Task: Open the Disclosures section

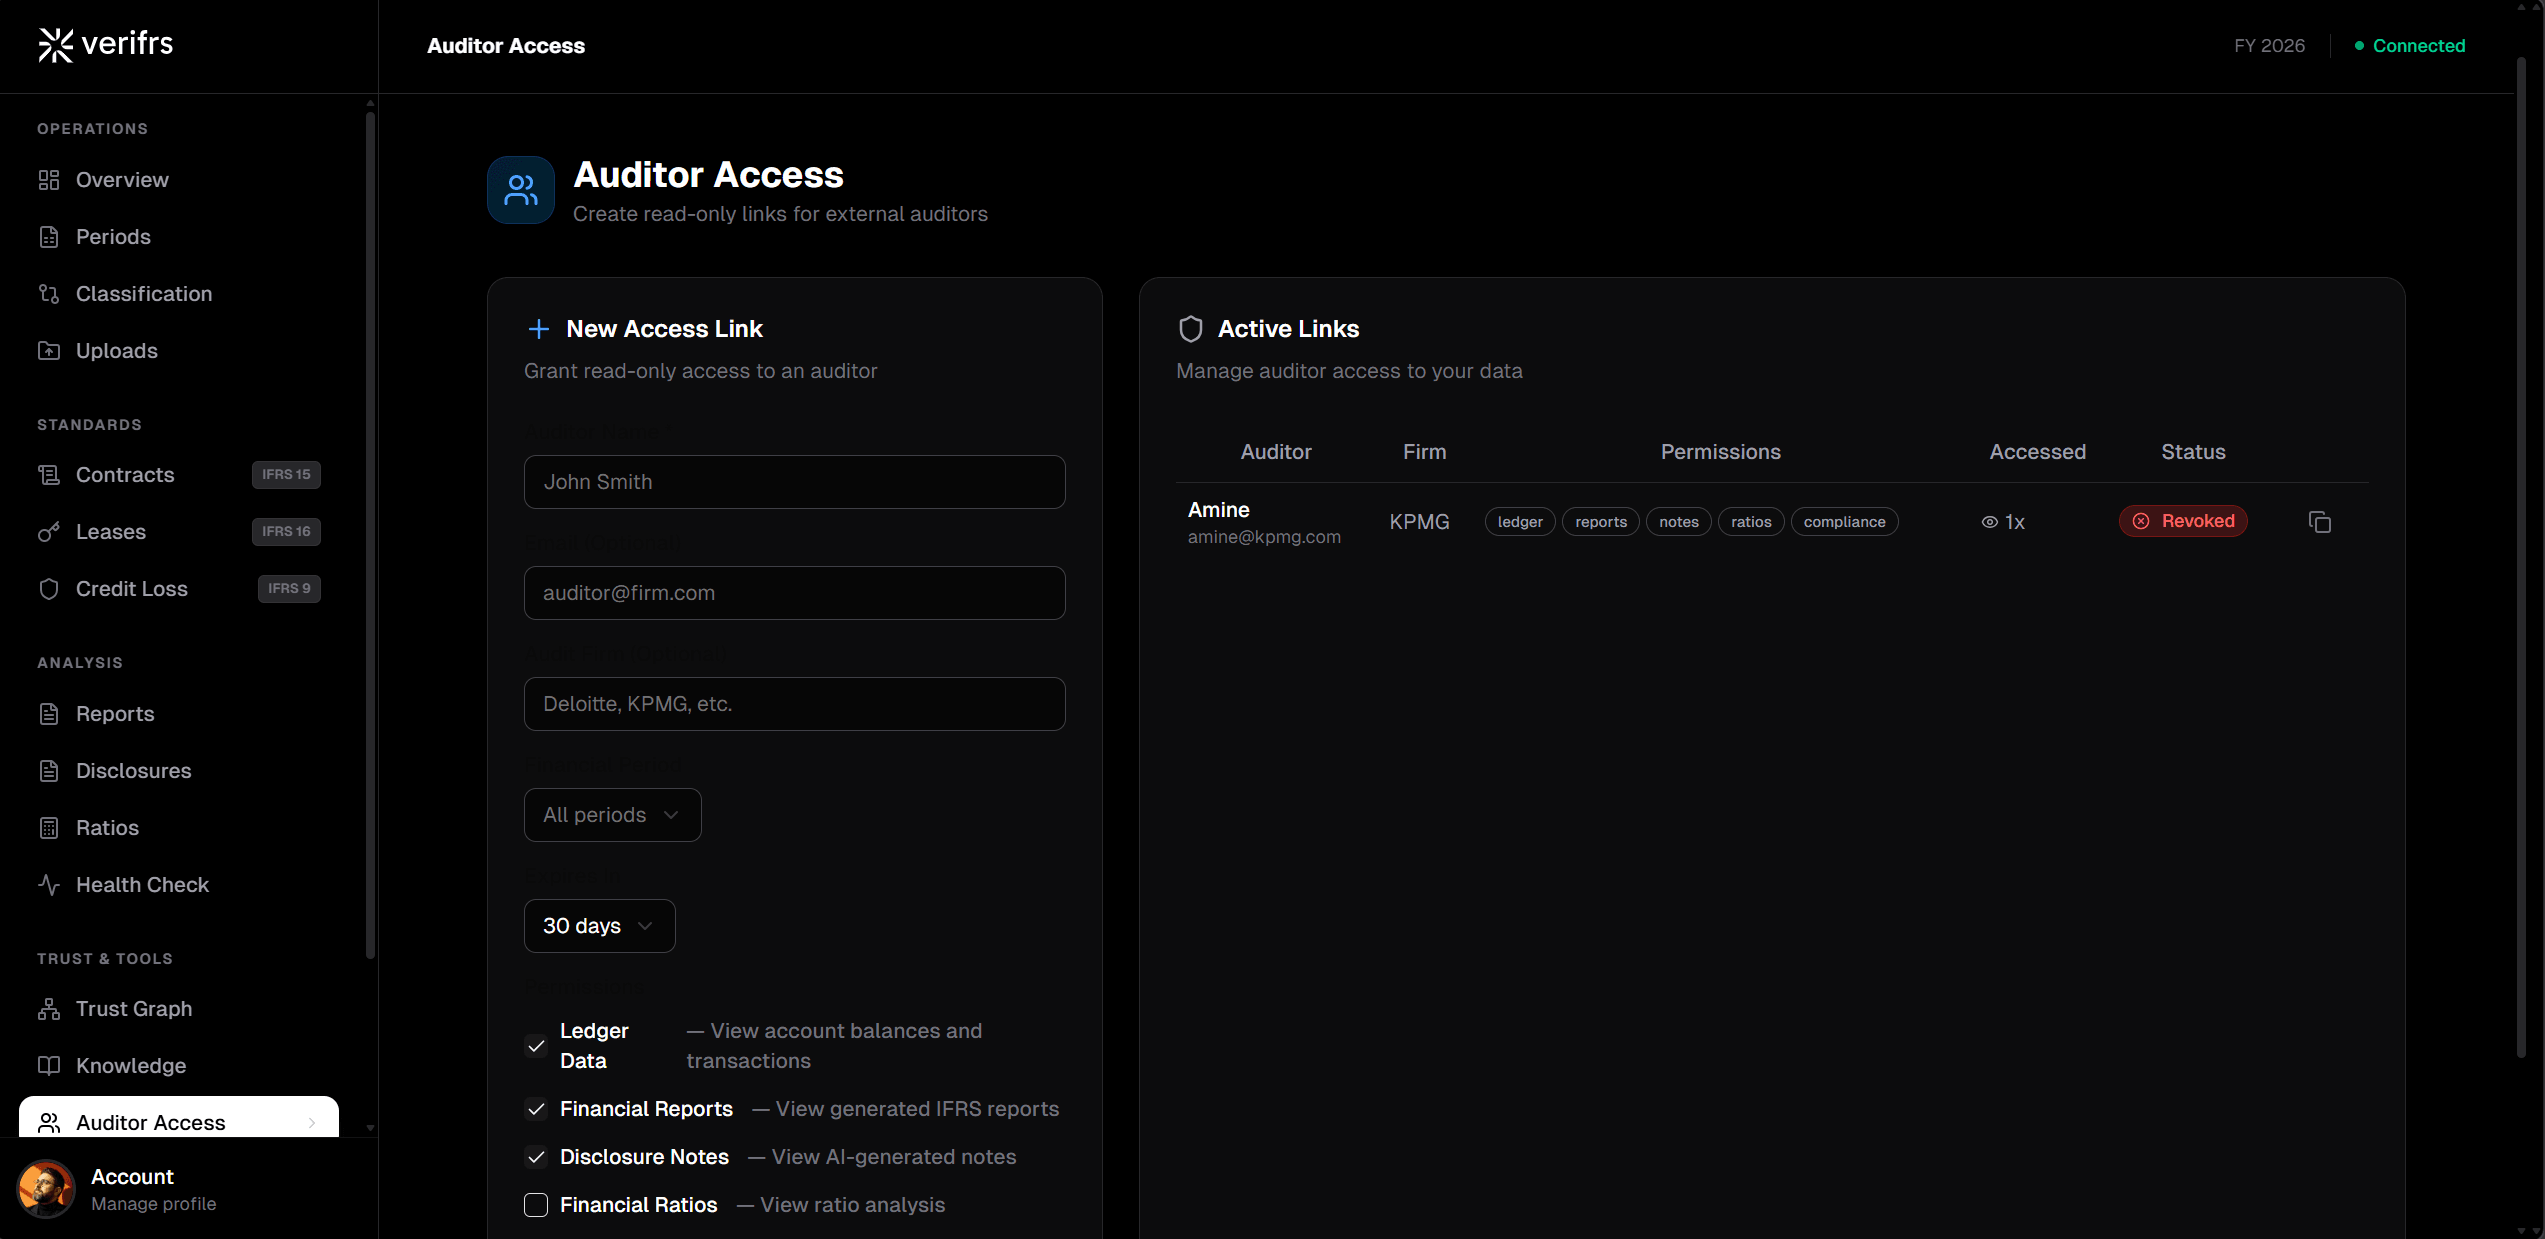Action: click(134, 770)
